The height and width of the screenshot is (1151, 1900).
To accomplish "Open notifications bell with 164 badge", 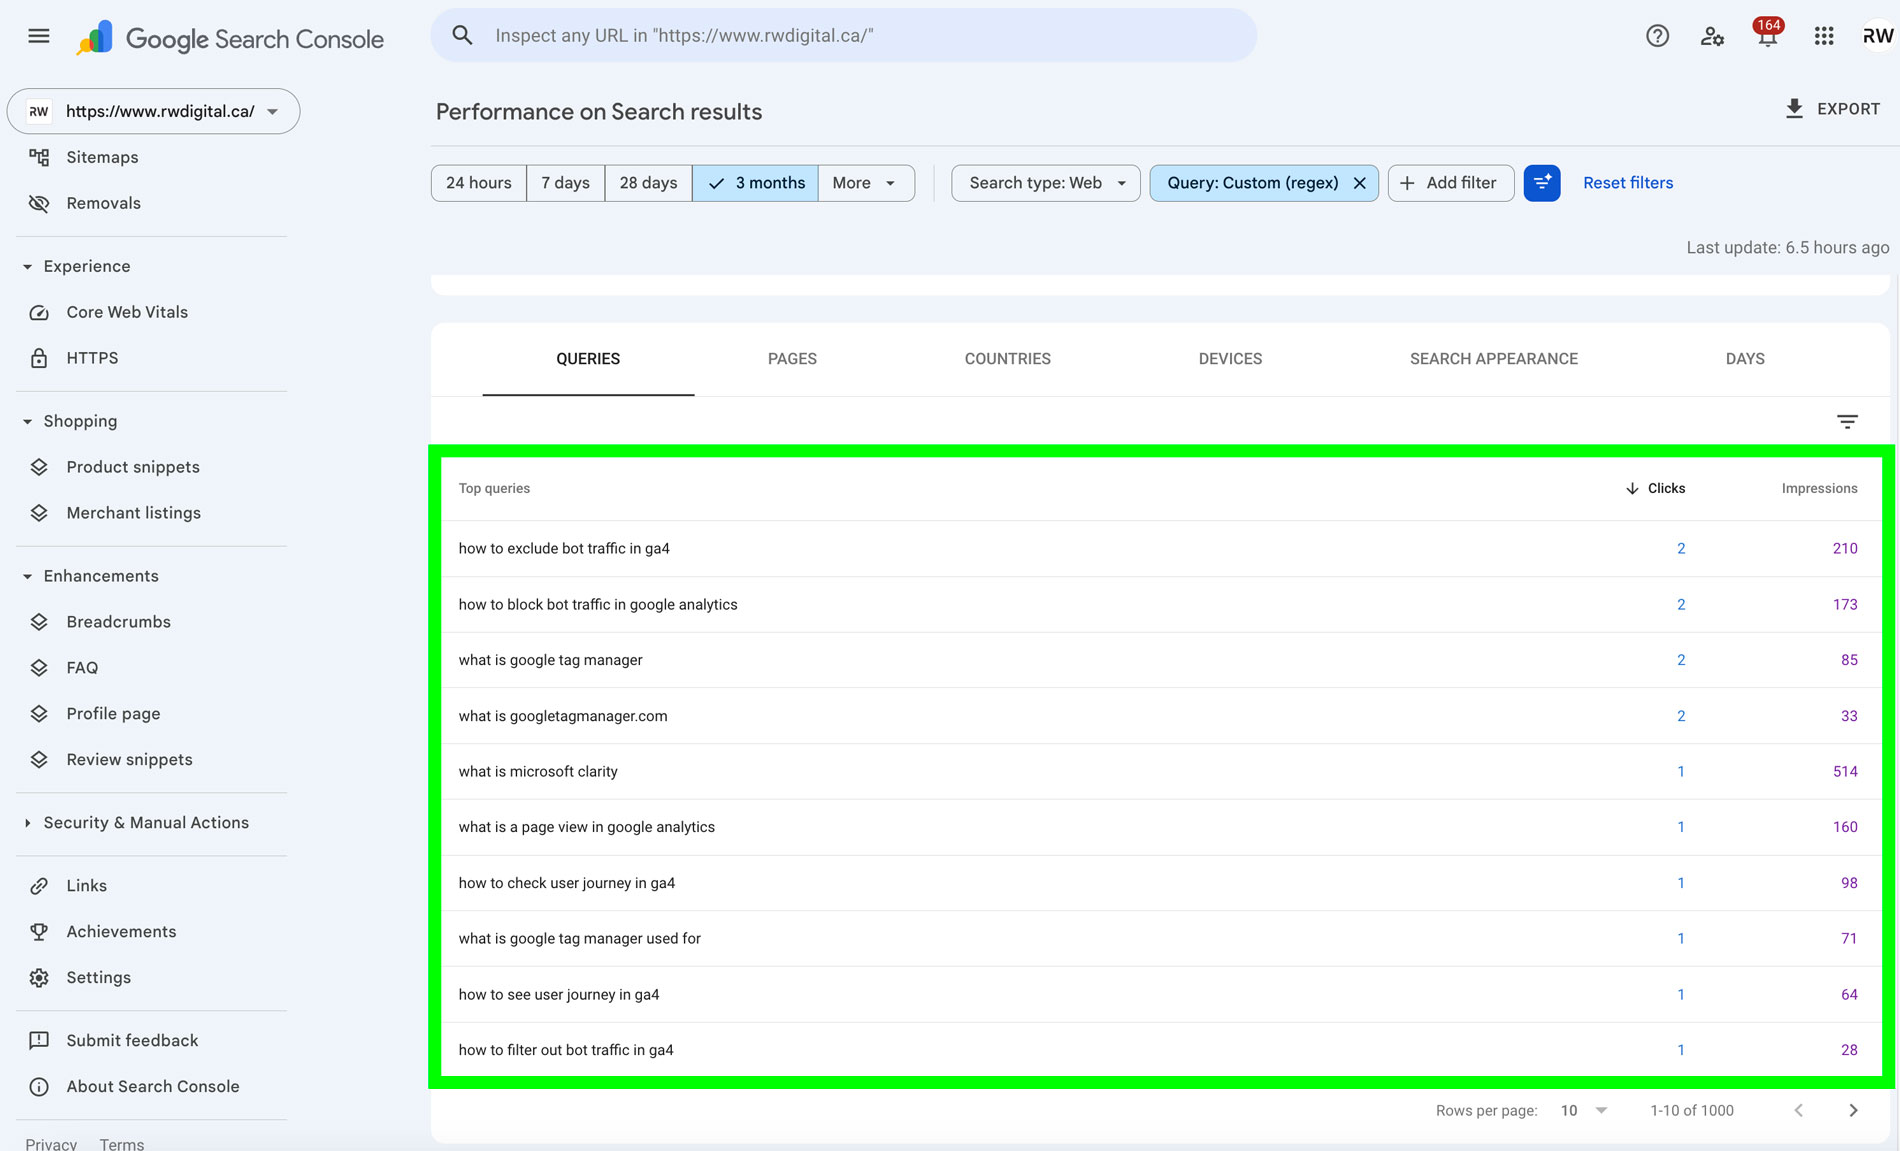I will [1767, 36].
